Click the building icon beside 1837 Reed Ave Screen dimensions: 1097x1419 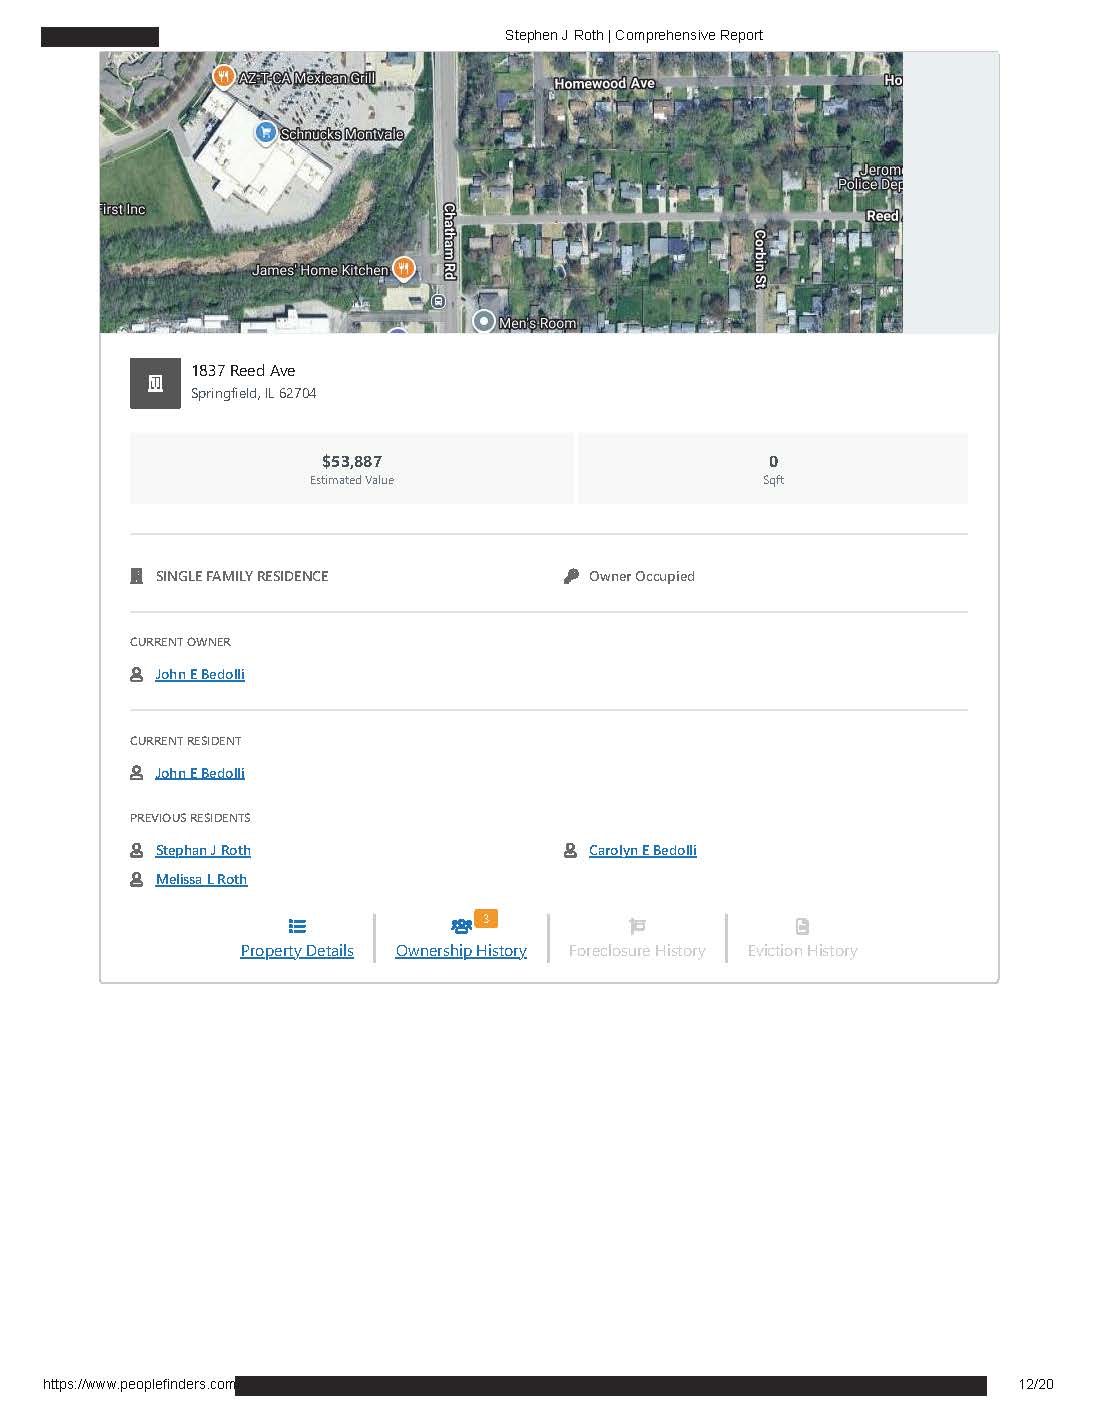coord(155,383)
